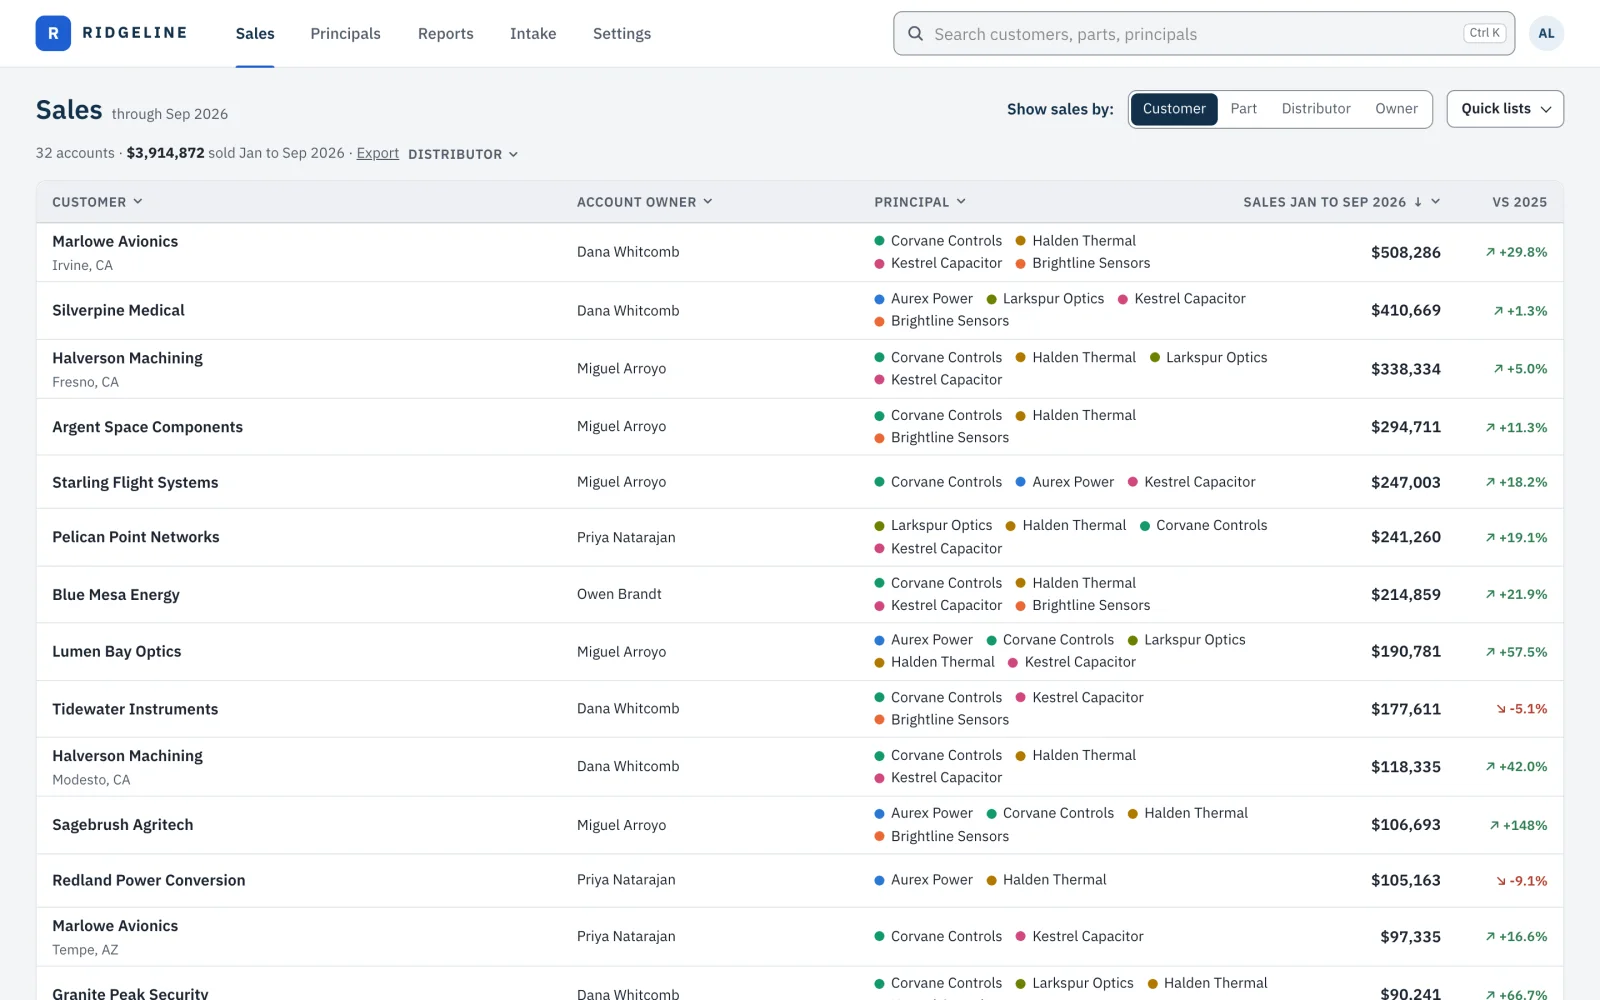Click the Ctrl K shortcut badge
Viewport: 1600px width, 1000px height.
(x=1485, y=33)
